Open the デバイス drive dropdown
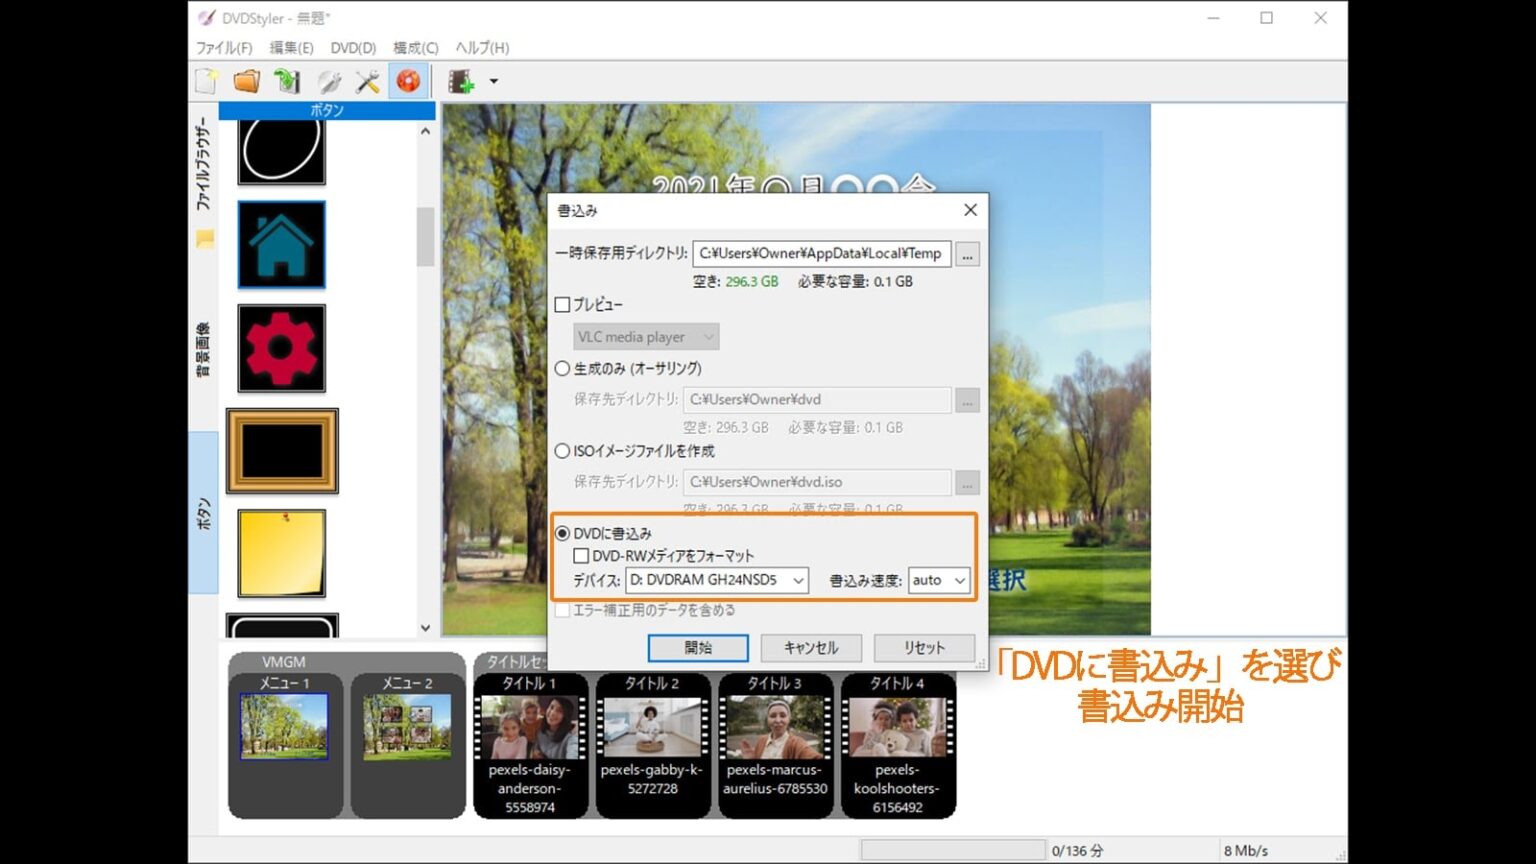 (716, 580)
